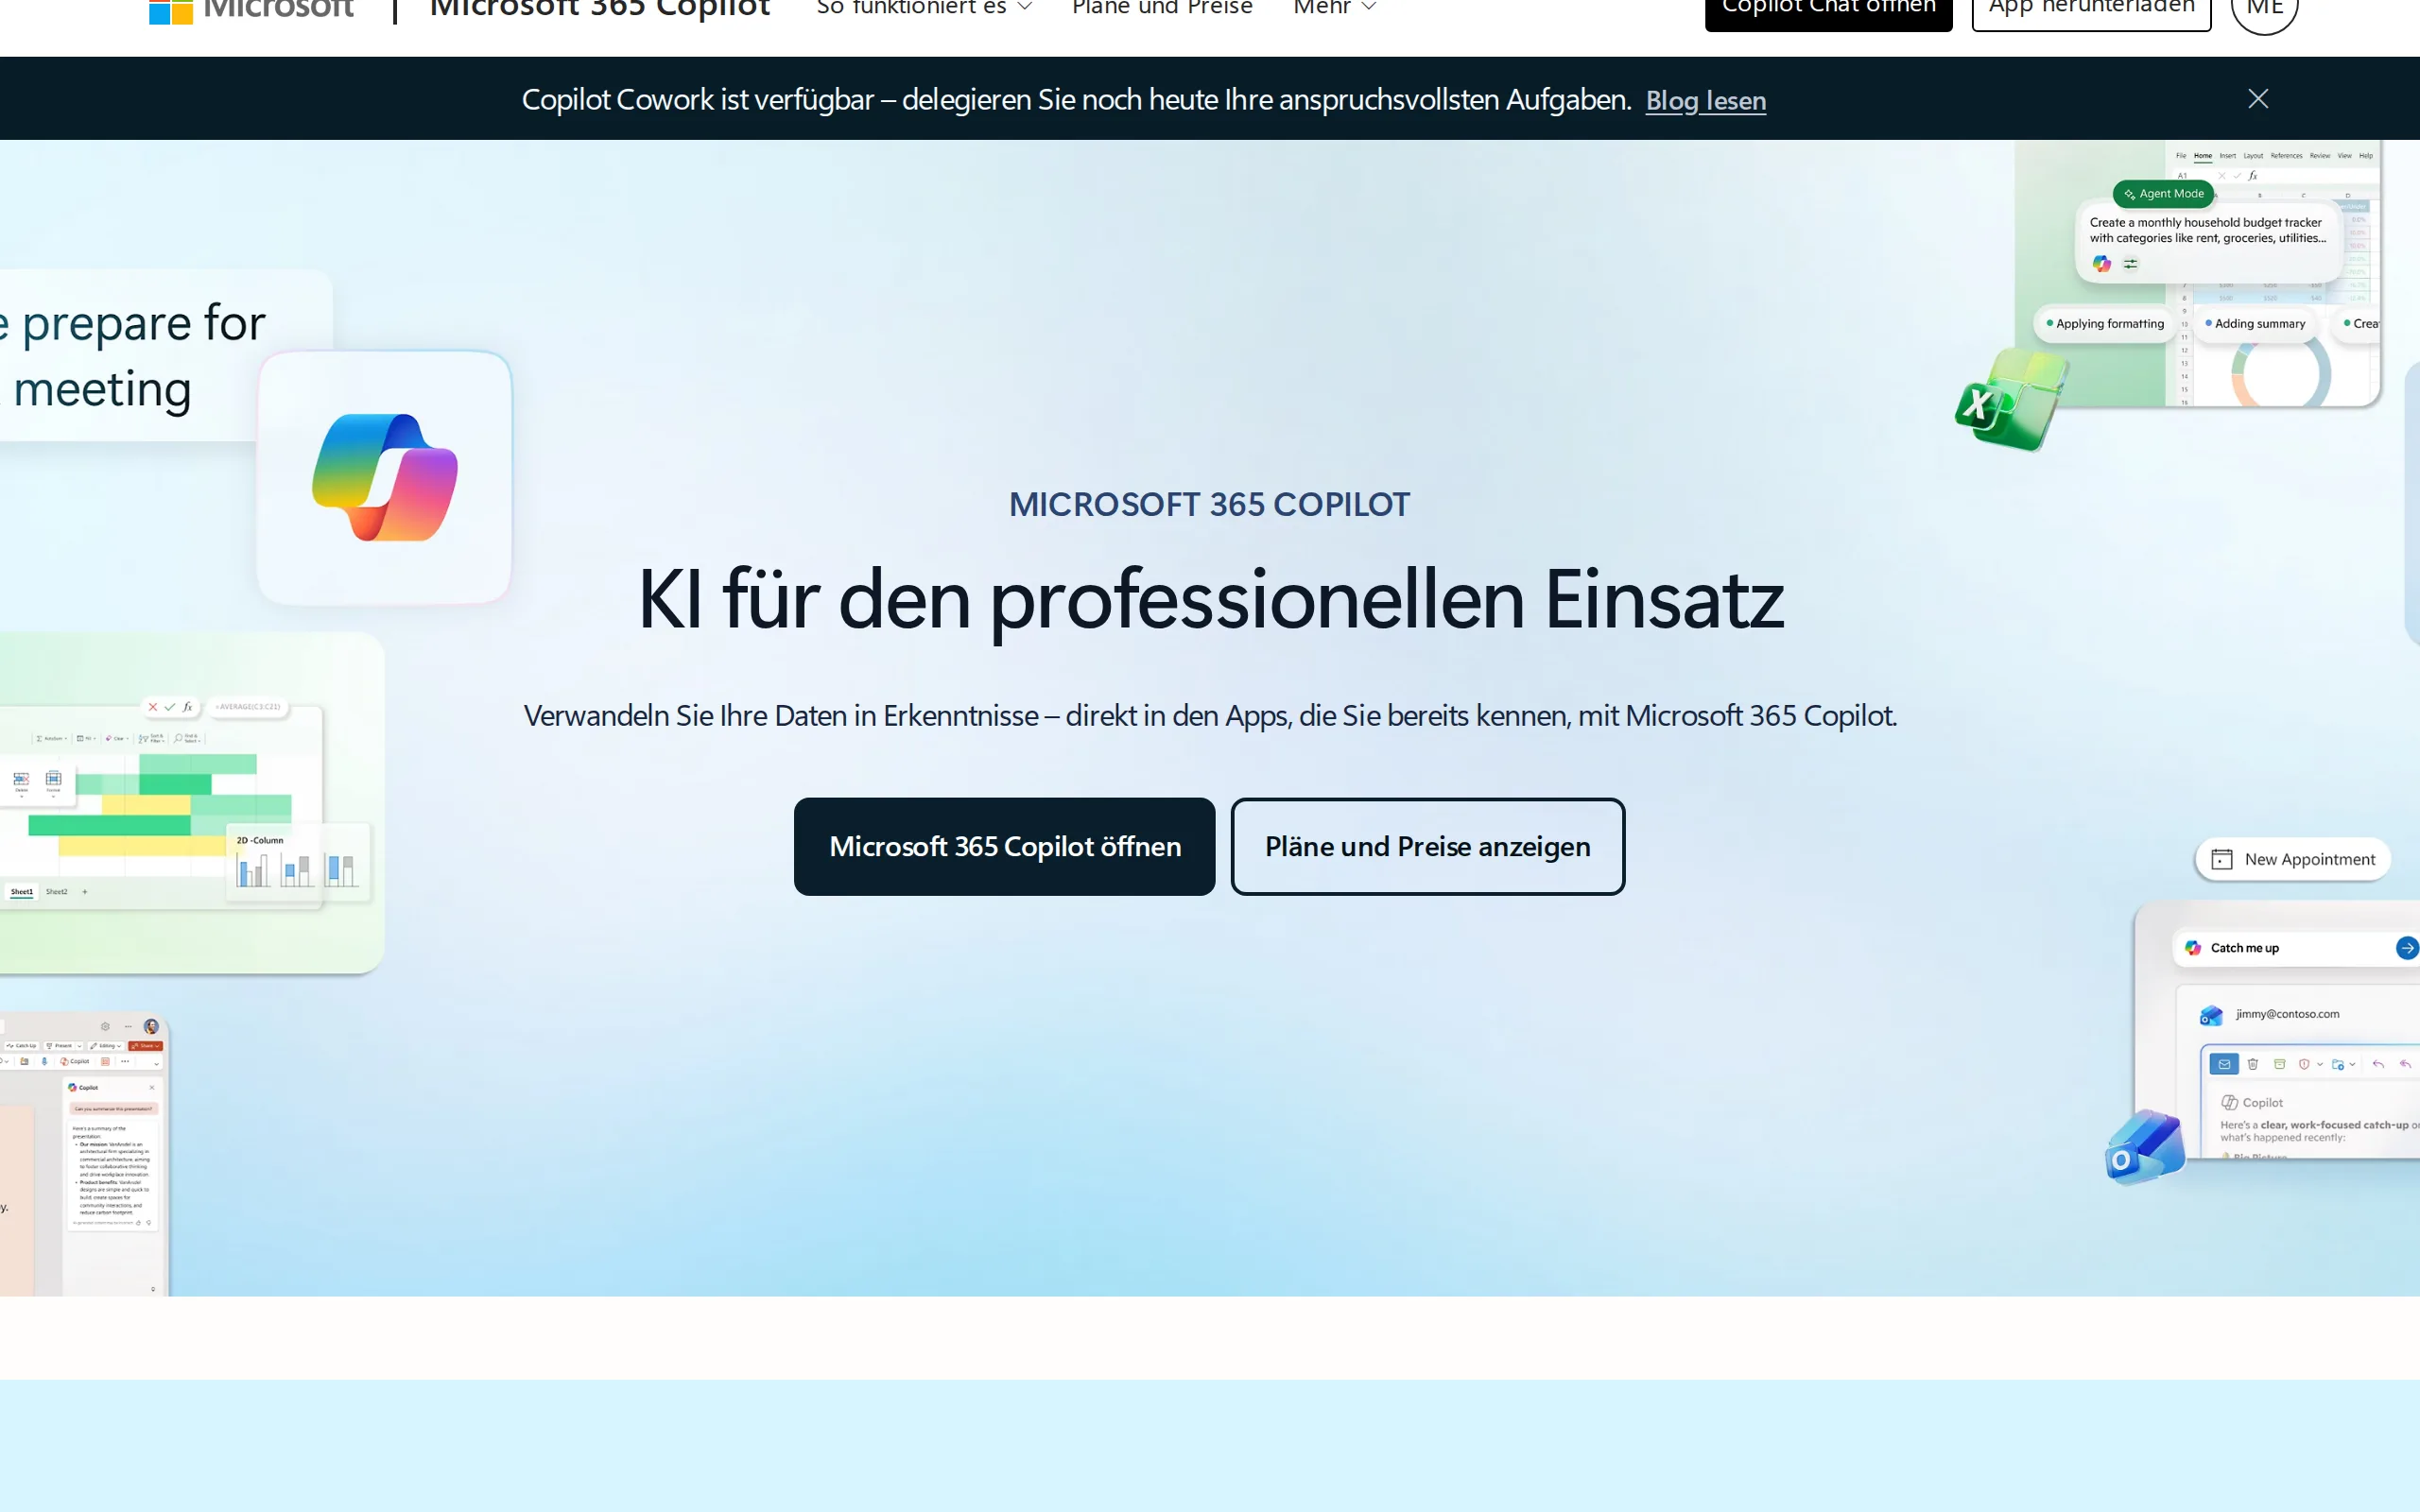Click the large colorful Copilot logo tile
Image resolution: width=2420 pixels, height=1512 pixels.
pyautogui.click(x=385, y=477)
